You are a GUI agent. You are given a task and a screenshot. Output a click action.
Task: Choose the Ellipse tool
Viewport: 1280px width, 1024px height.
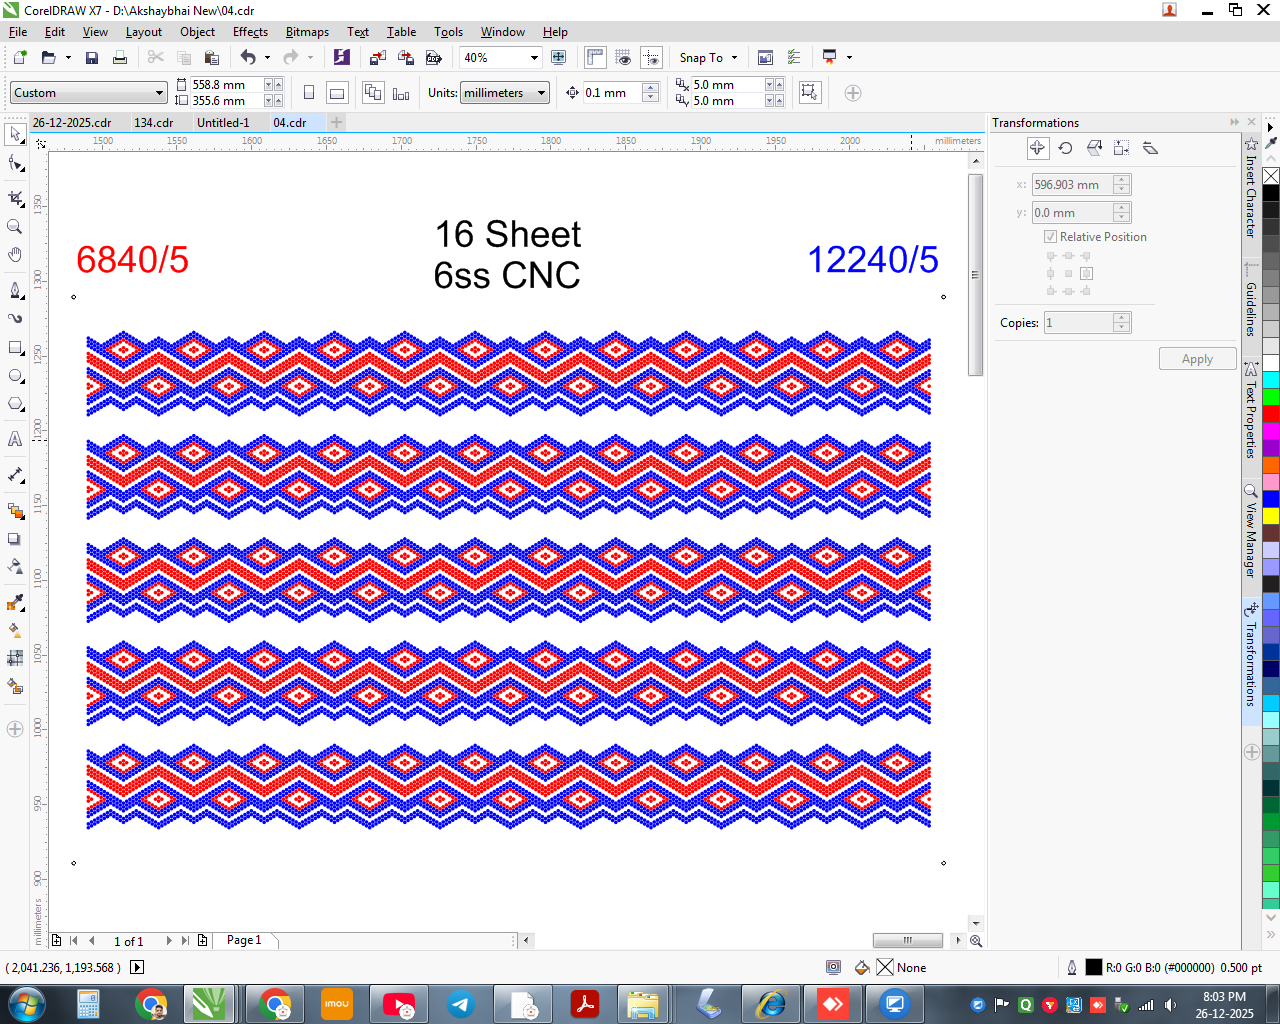pos(15,376)
